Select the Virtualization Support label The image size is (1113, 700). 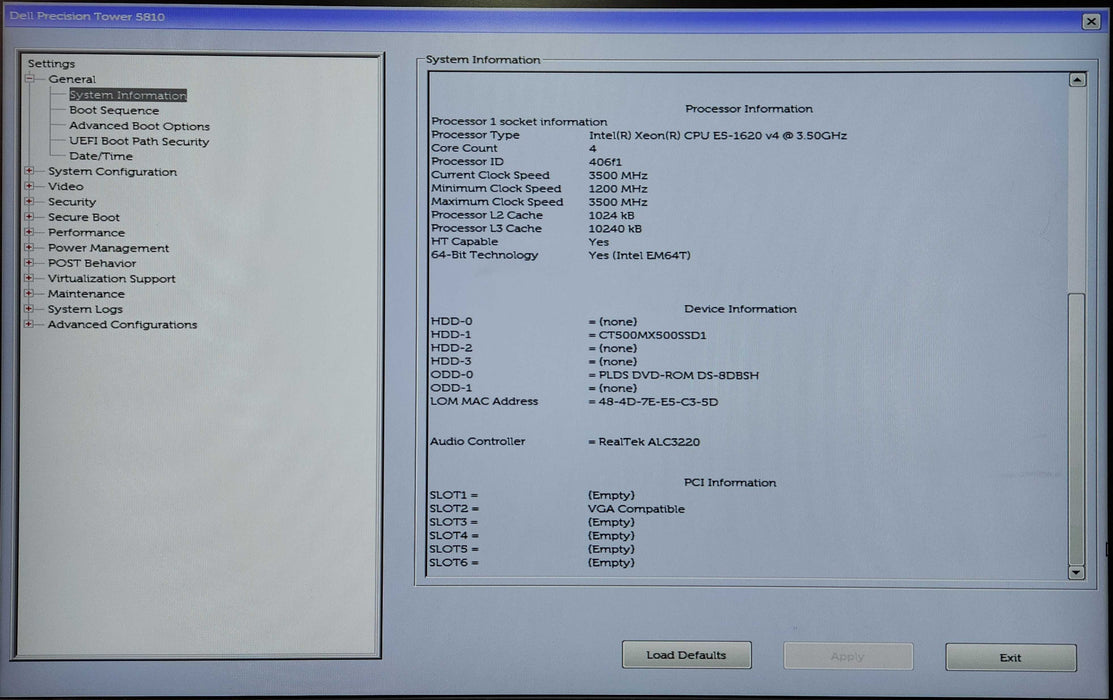click(111, 278)
